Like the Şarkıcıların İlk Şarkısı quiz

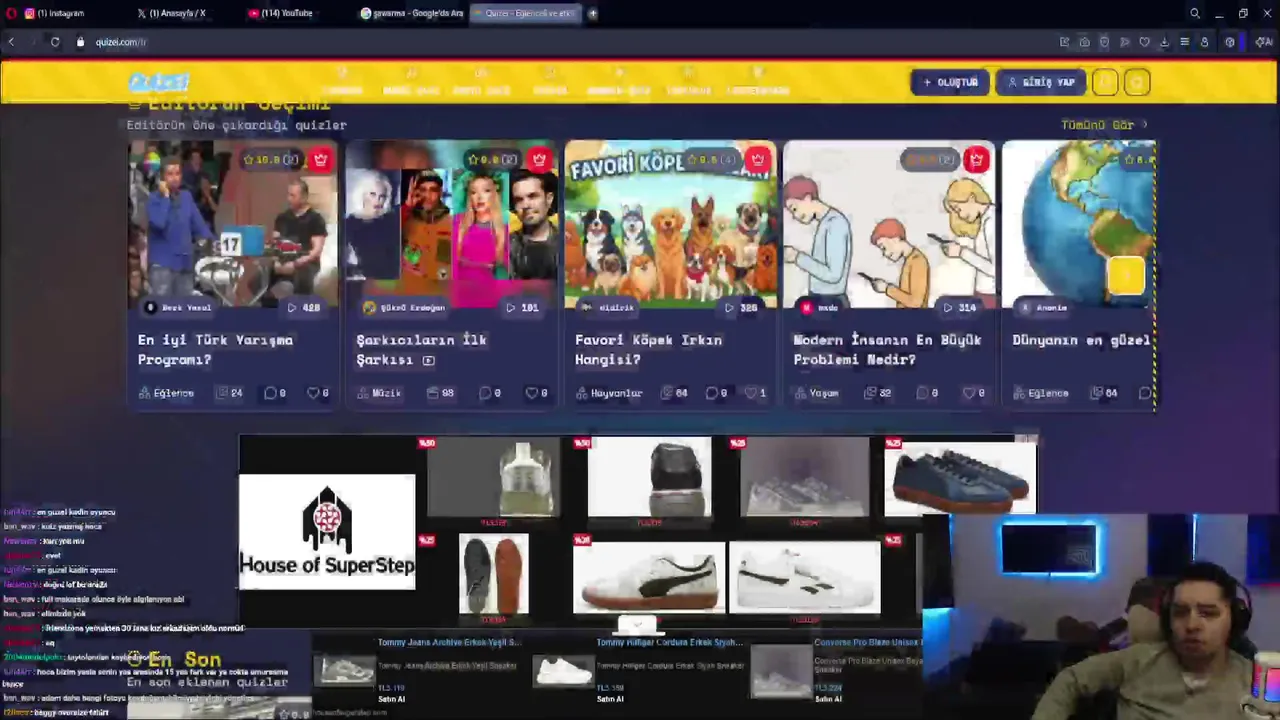537,393
